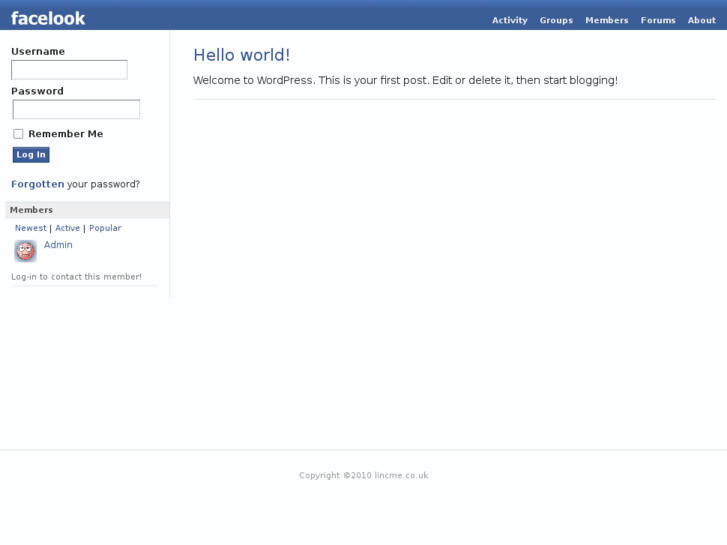Show Active members

[x=67, y=228]
